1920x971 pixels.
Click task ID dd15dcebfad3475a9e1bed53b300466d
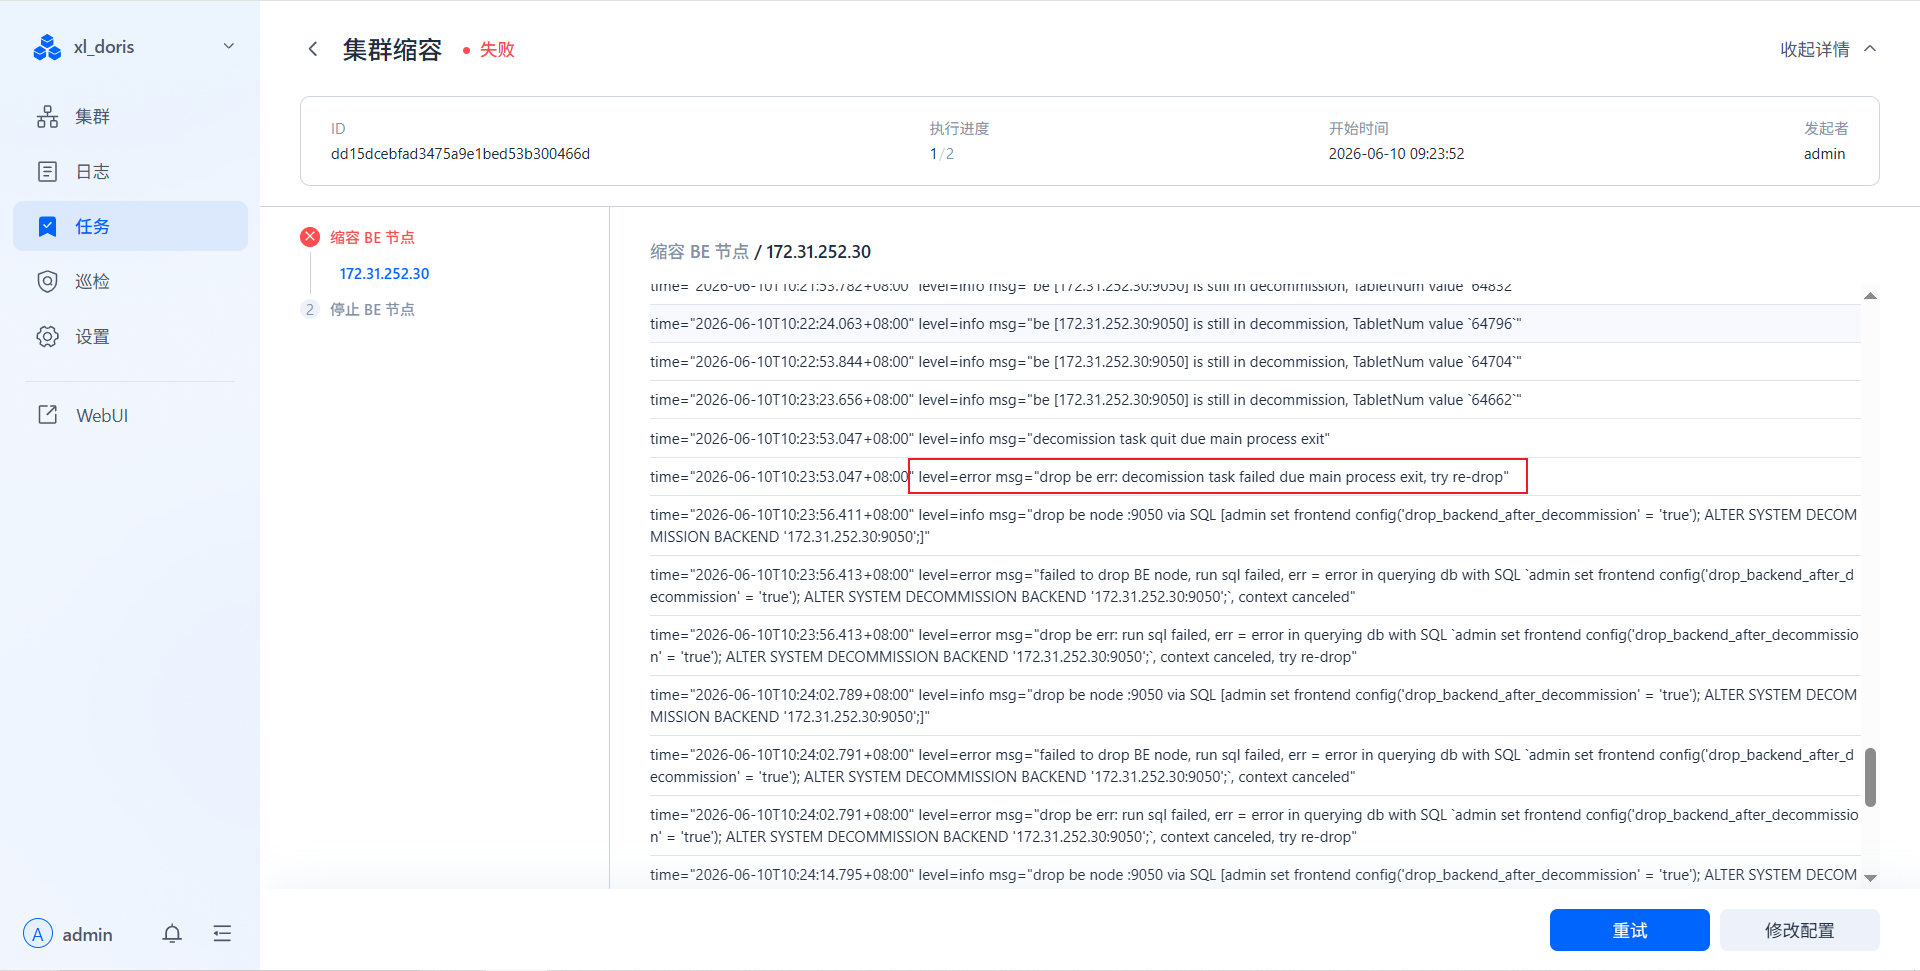(460, 154)
